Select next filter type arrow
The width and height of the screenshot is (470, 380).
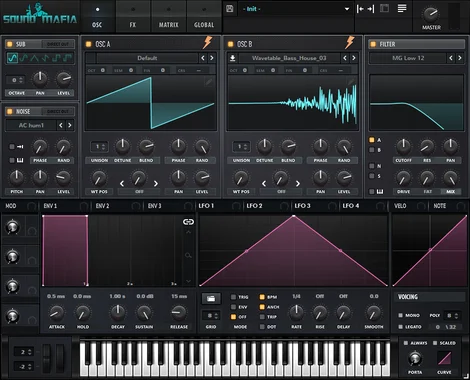(460, 58)
